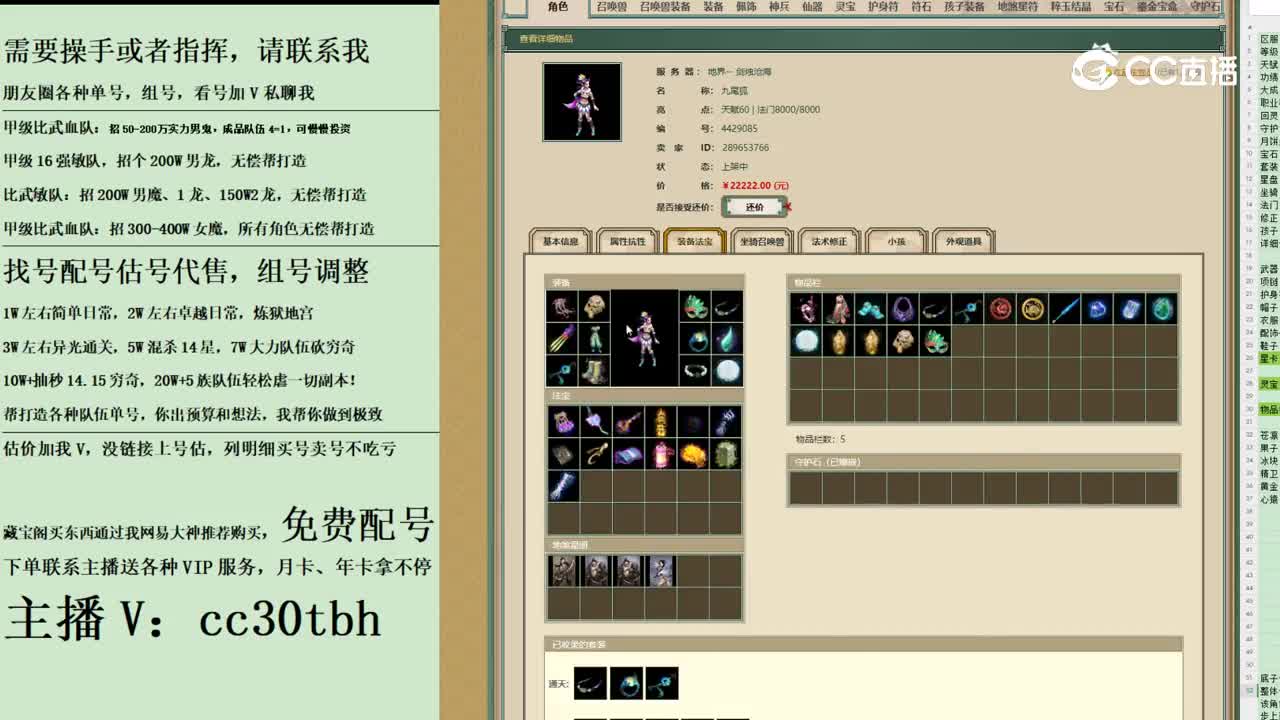Click the pink lantern treasure icon

[661, 455]
